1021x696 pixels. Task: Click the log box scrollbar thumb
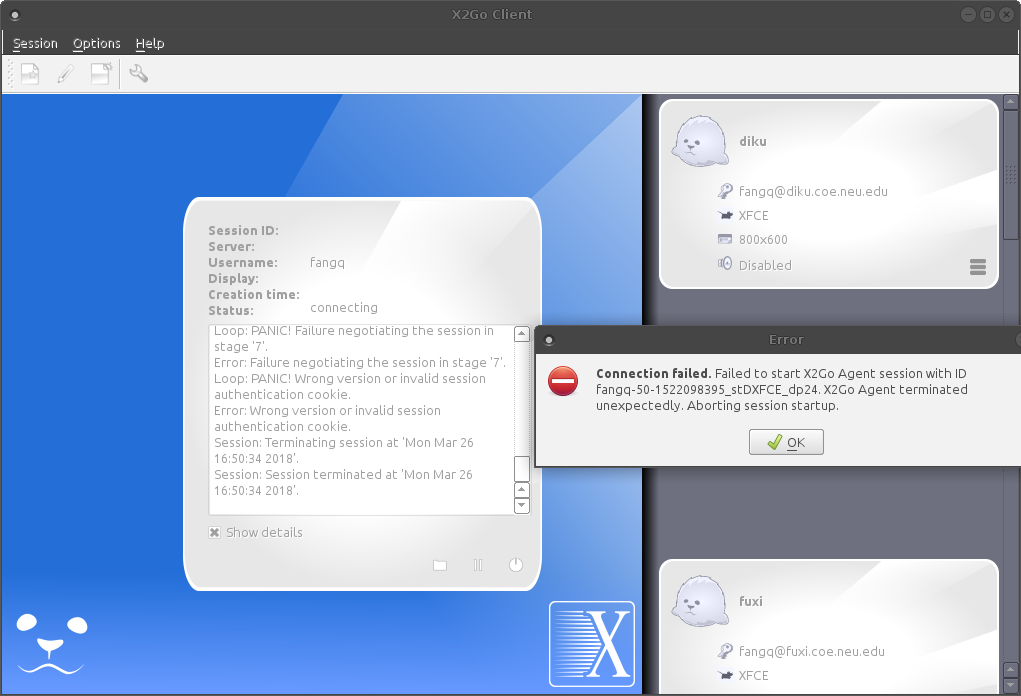(522, 468)
